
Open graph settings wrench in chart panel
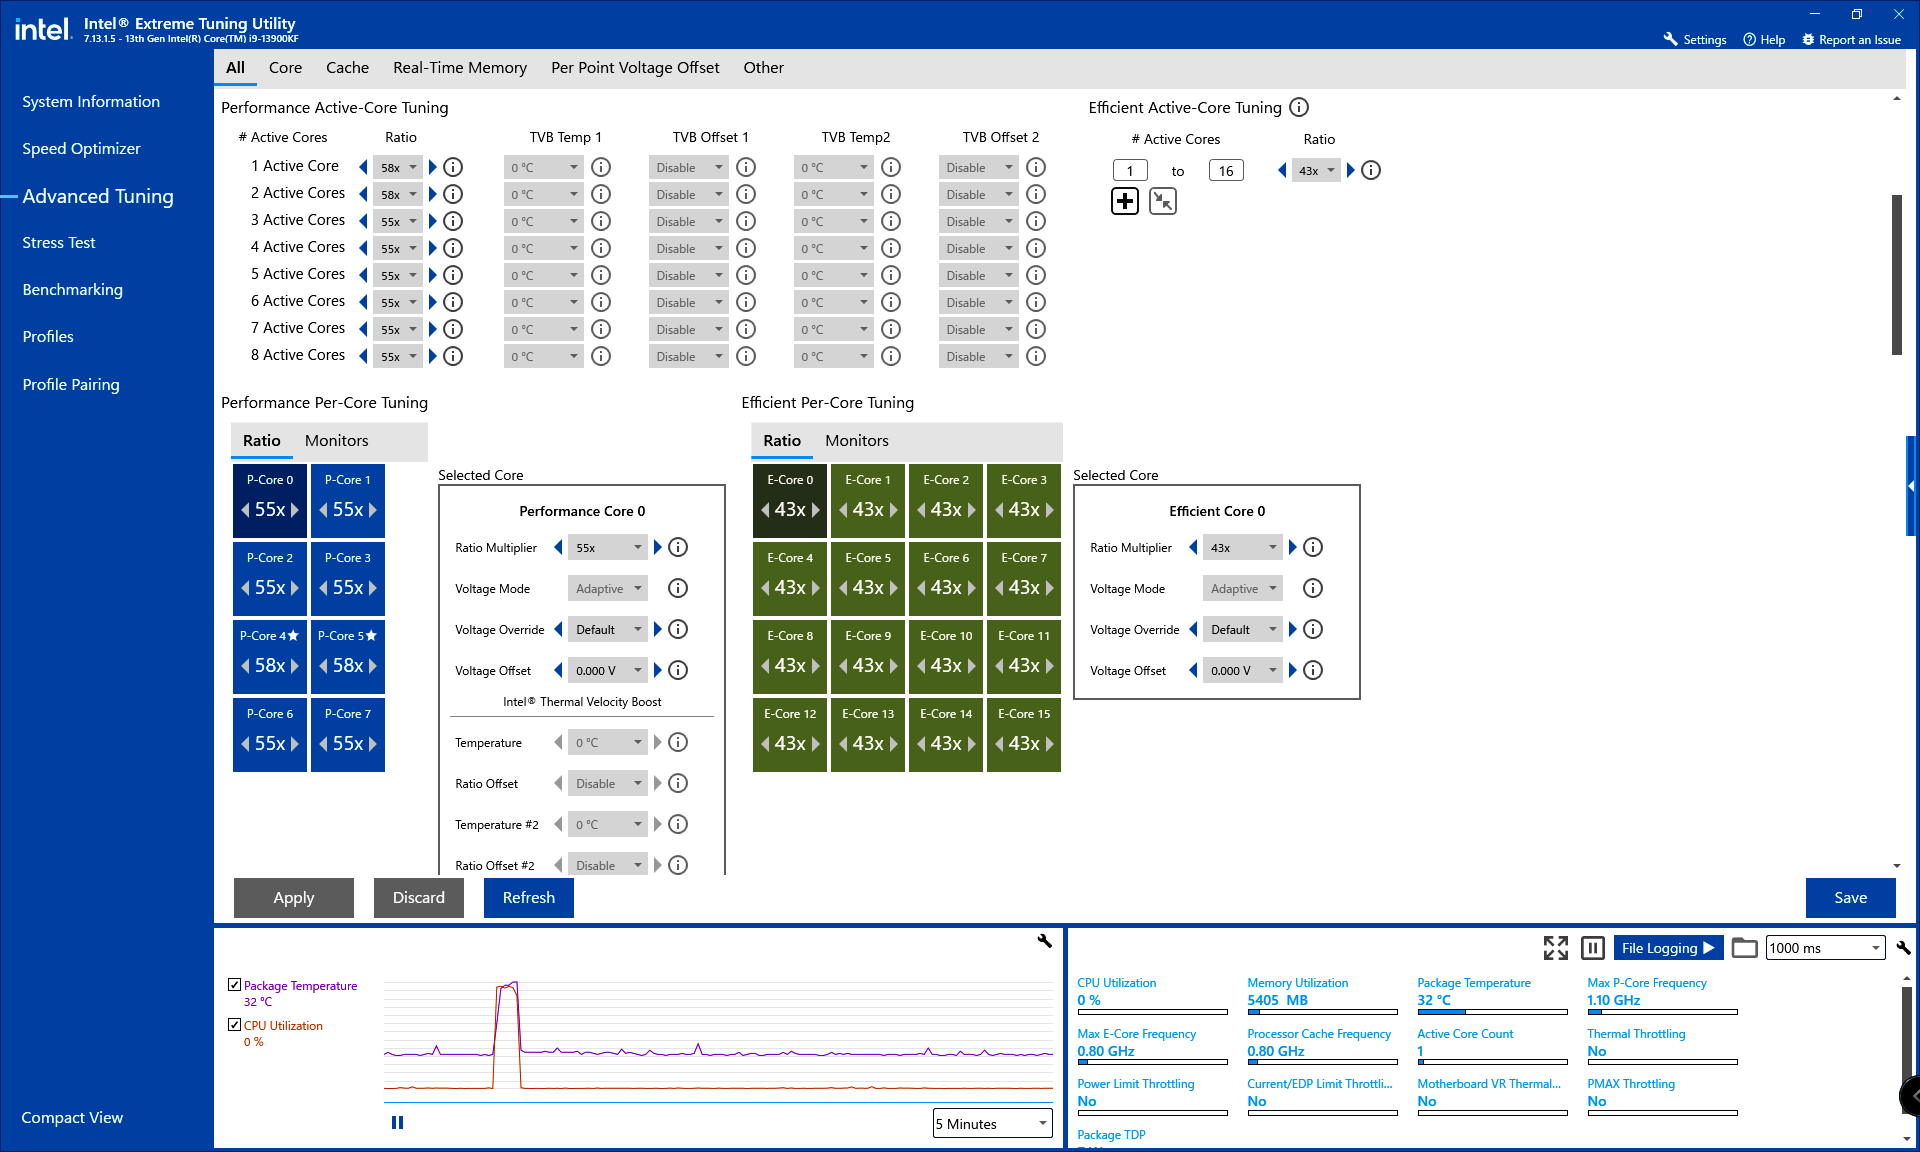(1045, 941)
